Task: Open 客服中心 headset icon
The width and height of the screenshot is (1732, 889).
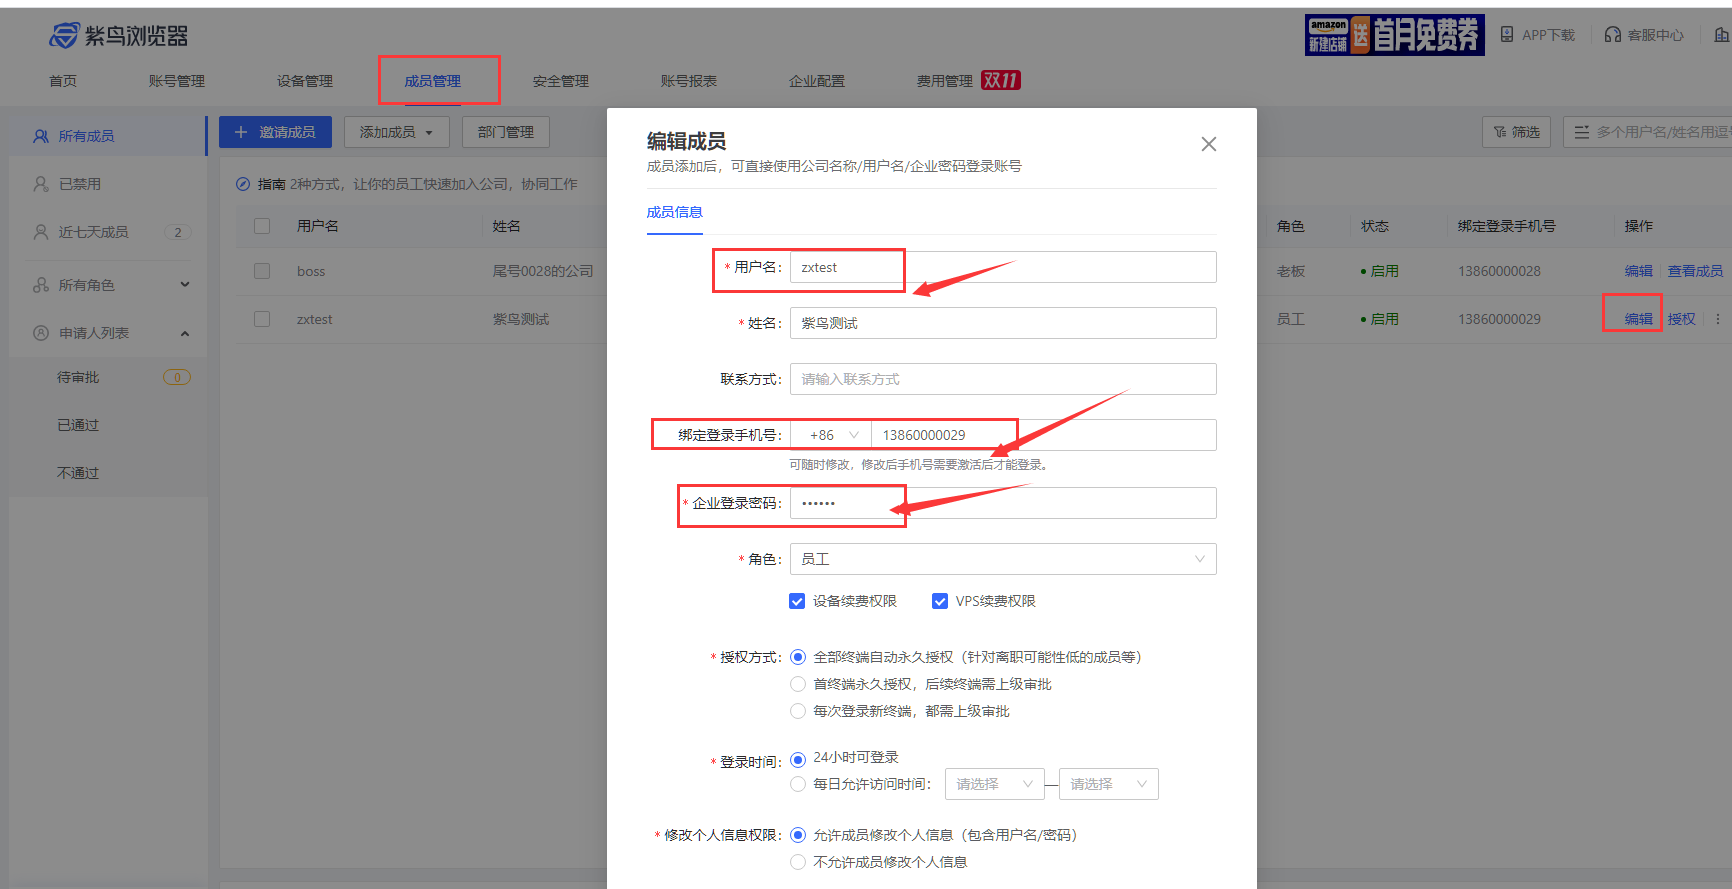Action: pos(1612,35)
